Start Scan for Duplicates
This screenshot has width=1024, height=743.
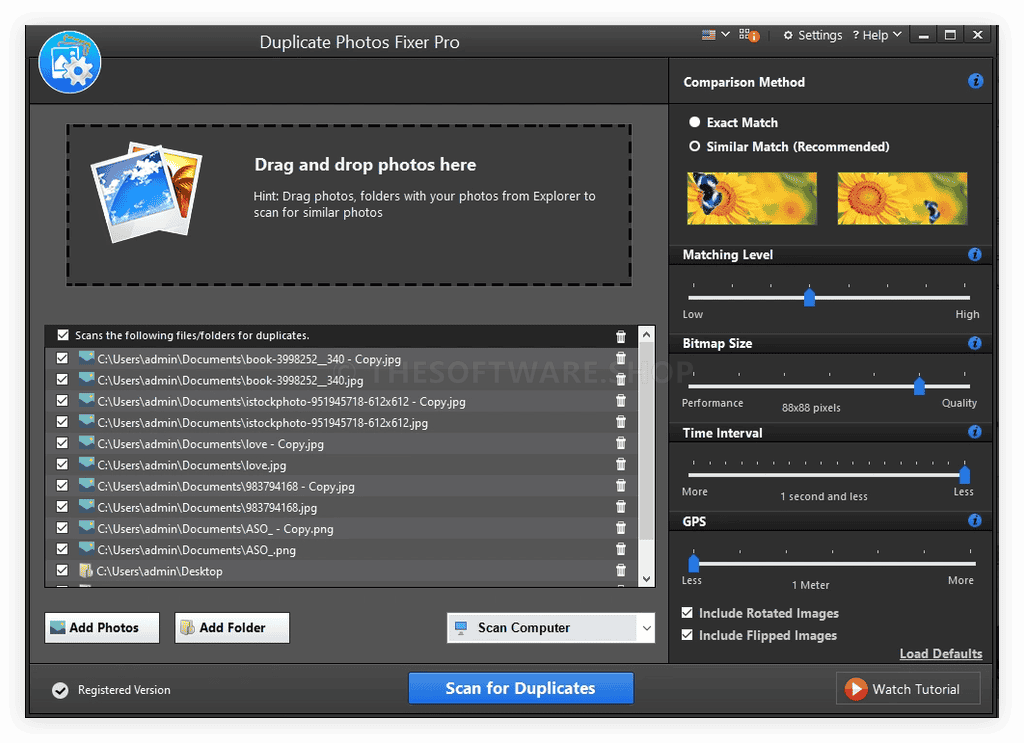(x=520, y=688)
